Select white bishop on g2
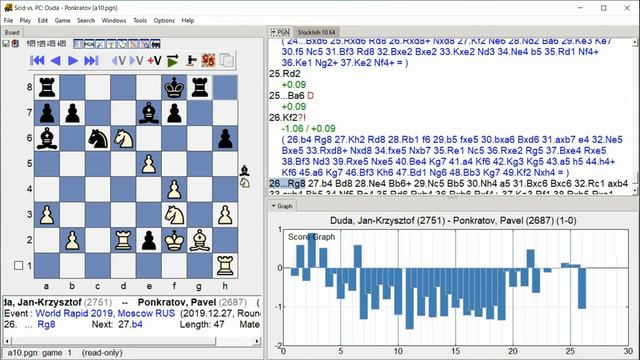 click(x=200, y=240)
